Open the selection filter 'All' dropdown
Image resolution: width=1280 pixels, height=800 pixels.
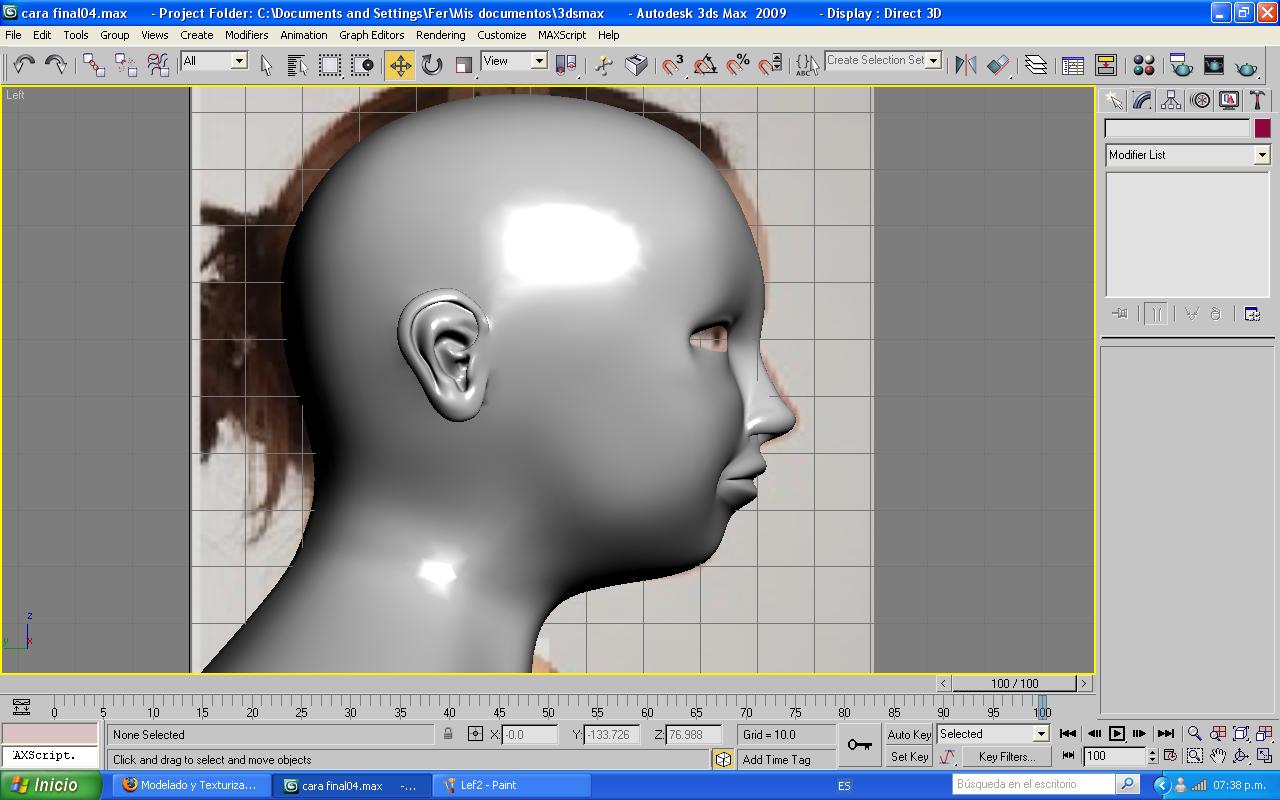point(239,61)
